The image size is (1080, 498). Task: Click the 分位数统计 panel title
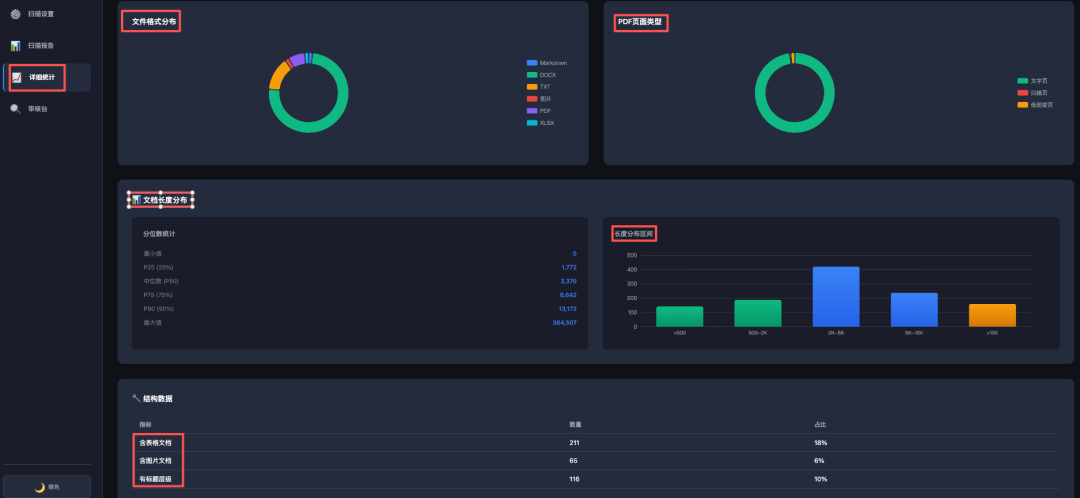point(159,234)
